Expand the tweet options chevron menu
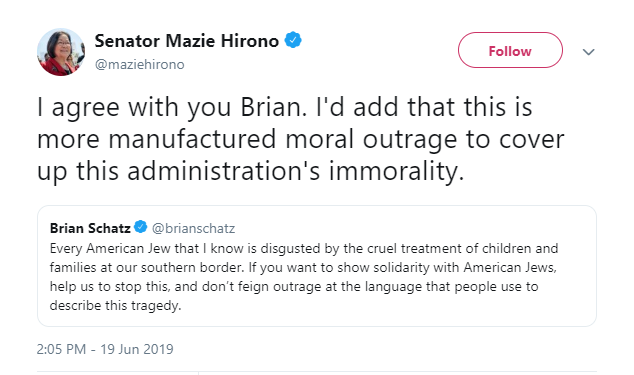Screen dimensions: 634x375 pyautogui.click(x=588, y=52)
